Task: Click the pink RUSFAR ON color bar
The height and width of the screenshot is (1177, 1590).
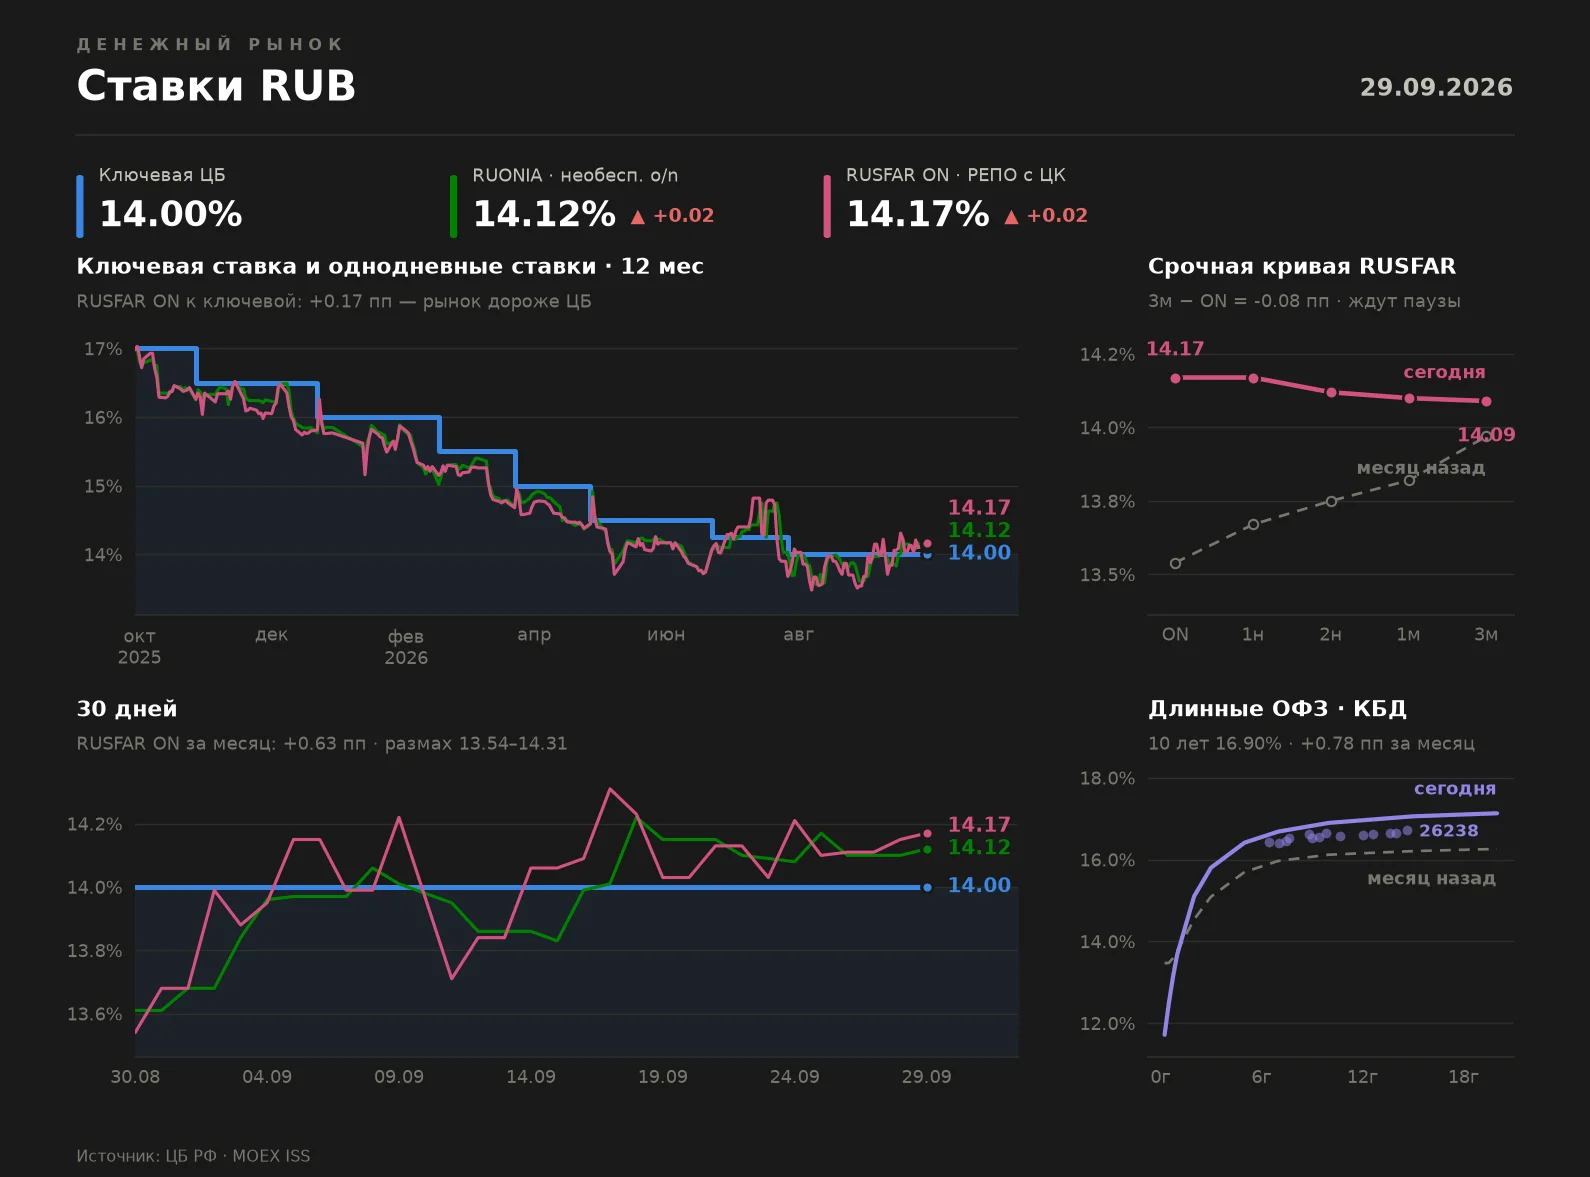Action: pyautogui.click(x=827, y=206)
